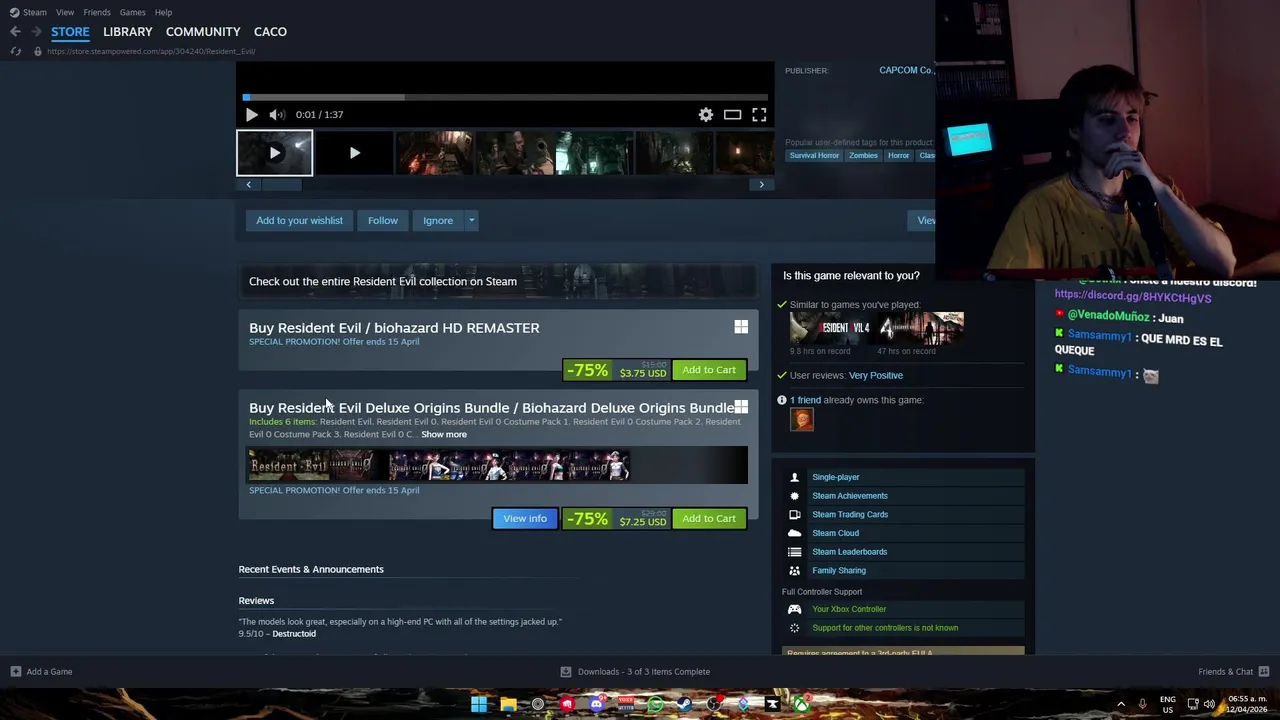Open Help menu
This screenshot has height=720, width=1280.
point(163,12)
